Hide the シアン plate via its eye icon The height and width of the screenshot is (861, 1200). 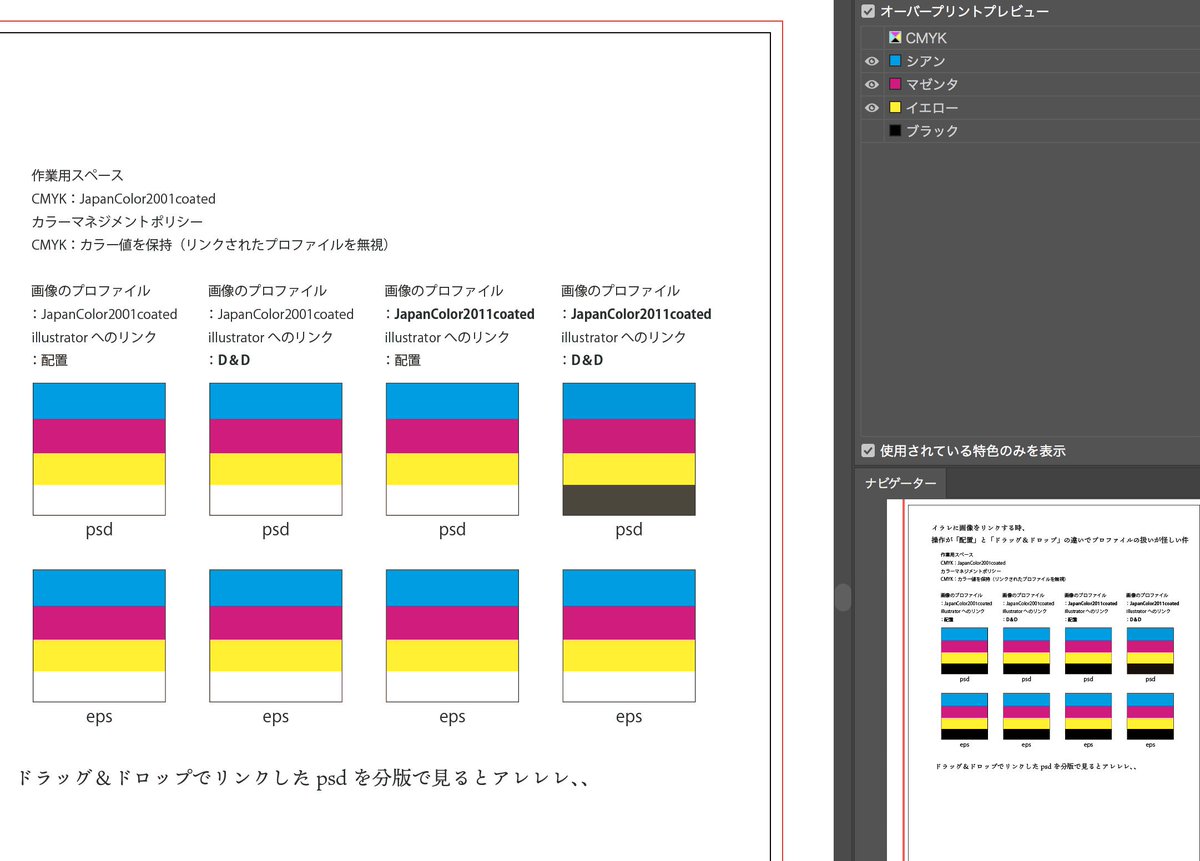point(872,61)
